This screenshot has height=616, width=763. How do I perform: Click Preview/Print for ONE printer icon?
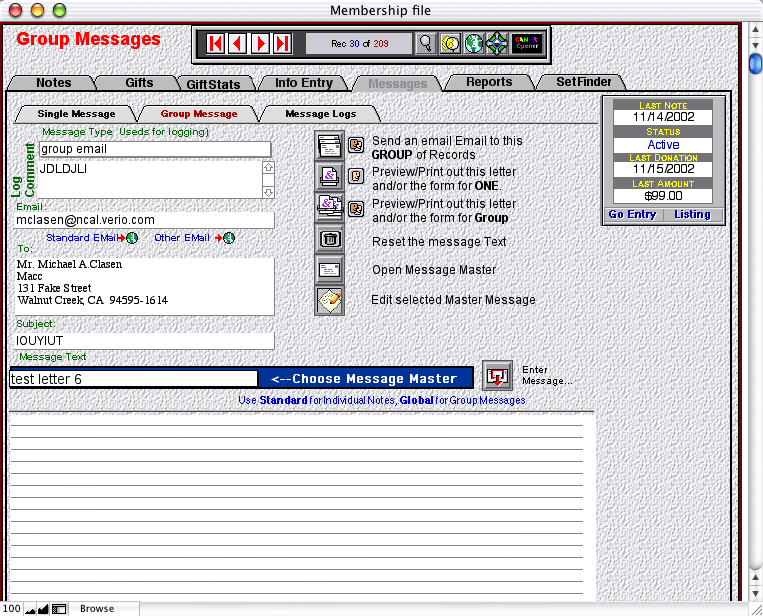pyautogui.click(x=329, y=177)
